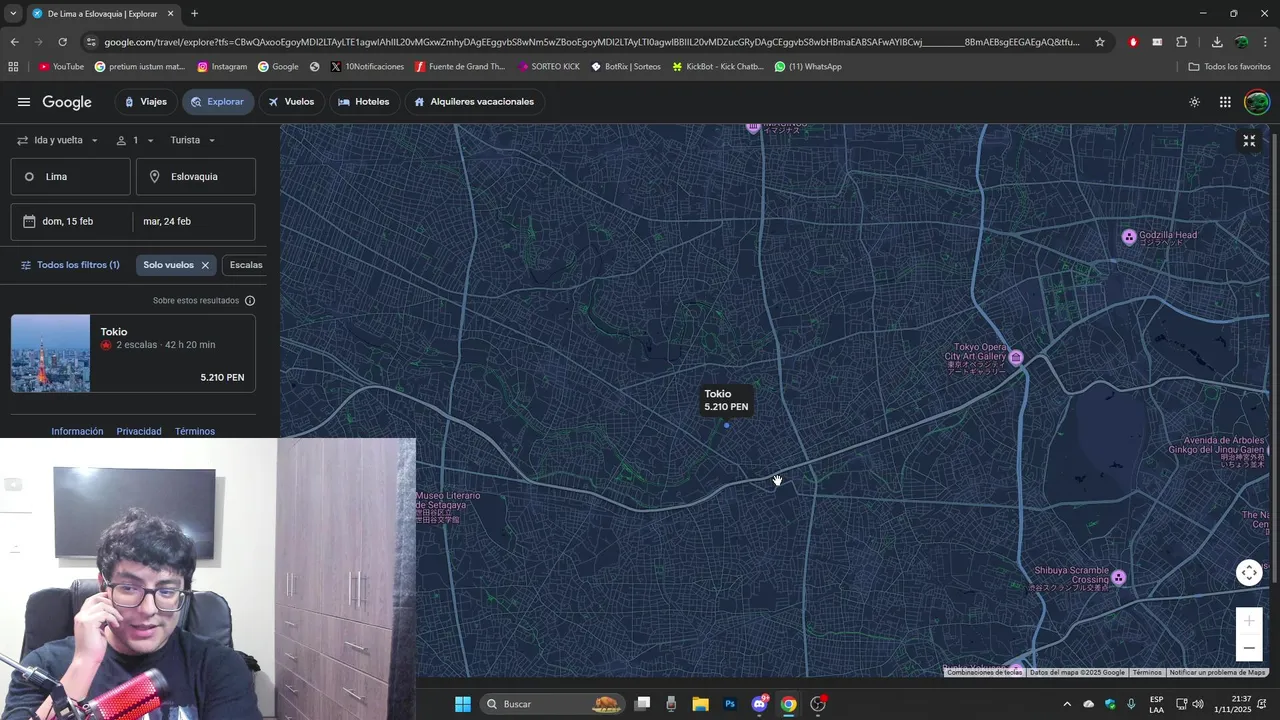Screen dimensions: 1280x720
Task: Change the return date mar, 24 feb
Action: tap(194, 222)
